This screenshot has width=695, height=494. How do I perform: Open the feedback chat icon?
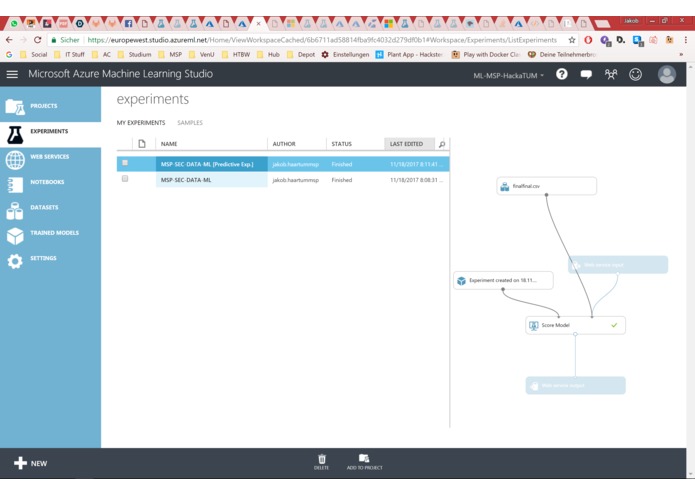click(x=586, y=74)
